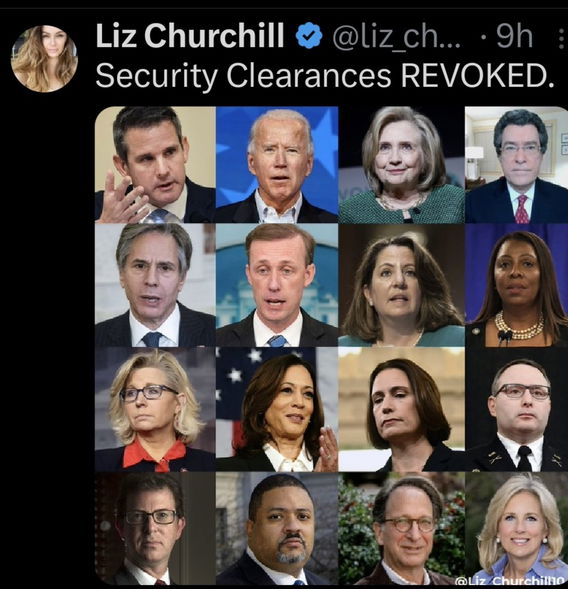Image resolution: width=568 pixels, height=589 pixels.
Task: Open photo of man with round tortoiseshell glasses
Action: (402, 529)
